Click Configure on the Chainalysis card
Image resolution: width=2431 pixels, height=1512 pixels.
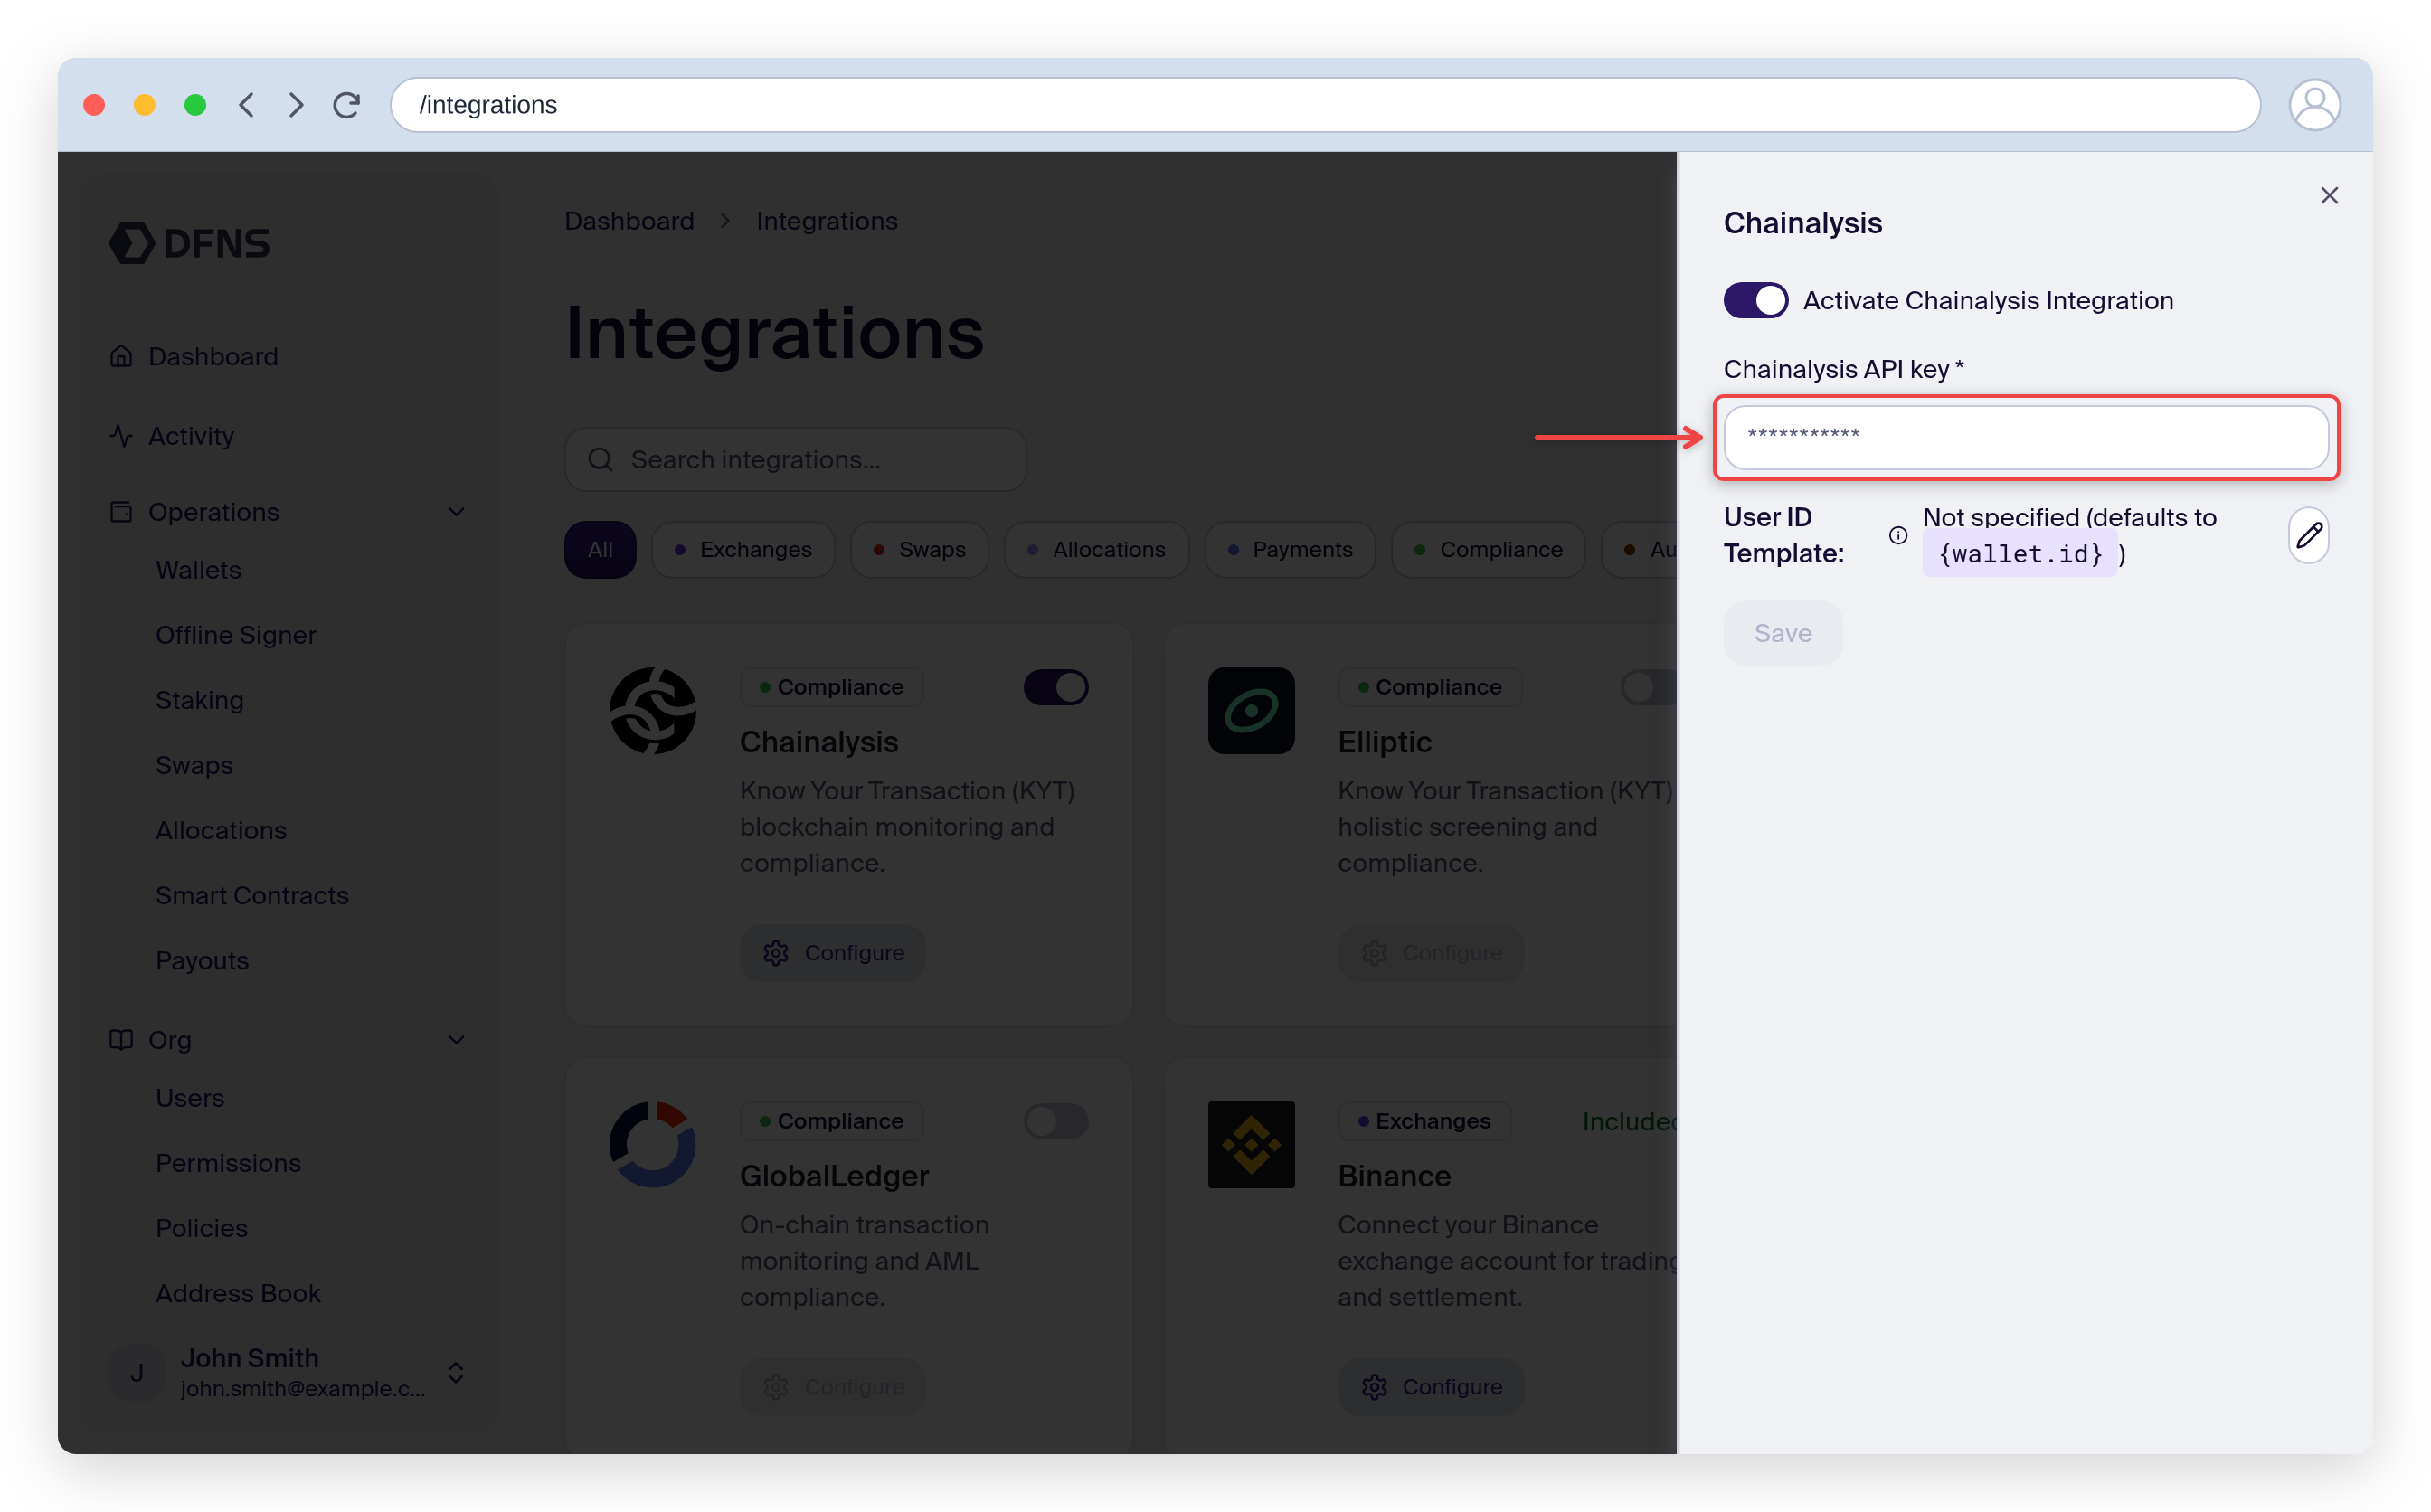[x=833, y=953]
